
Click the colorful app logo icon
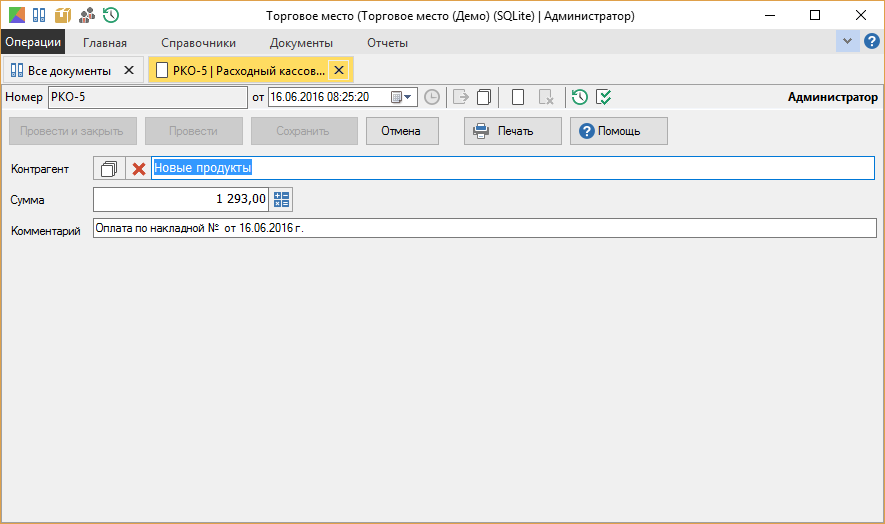17,15
